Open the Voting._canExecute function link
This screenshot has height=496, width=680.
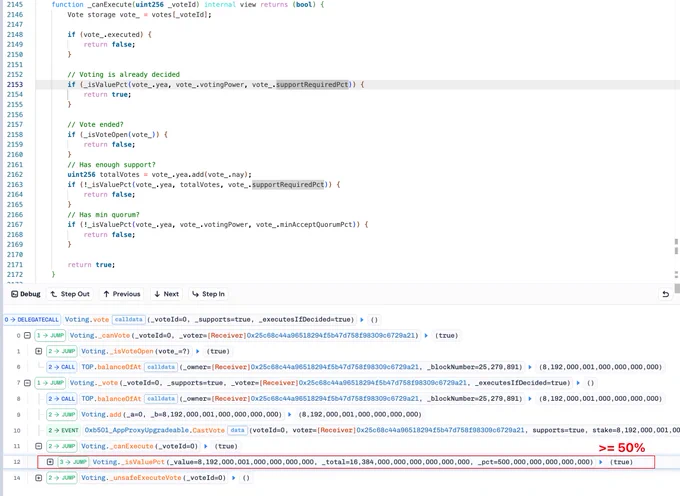pyautogui.click(x=117, y=446)
